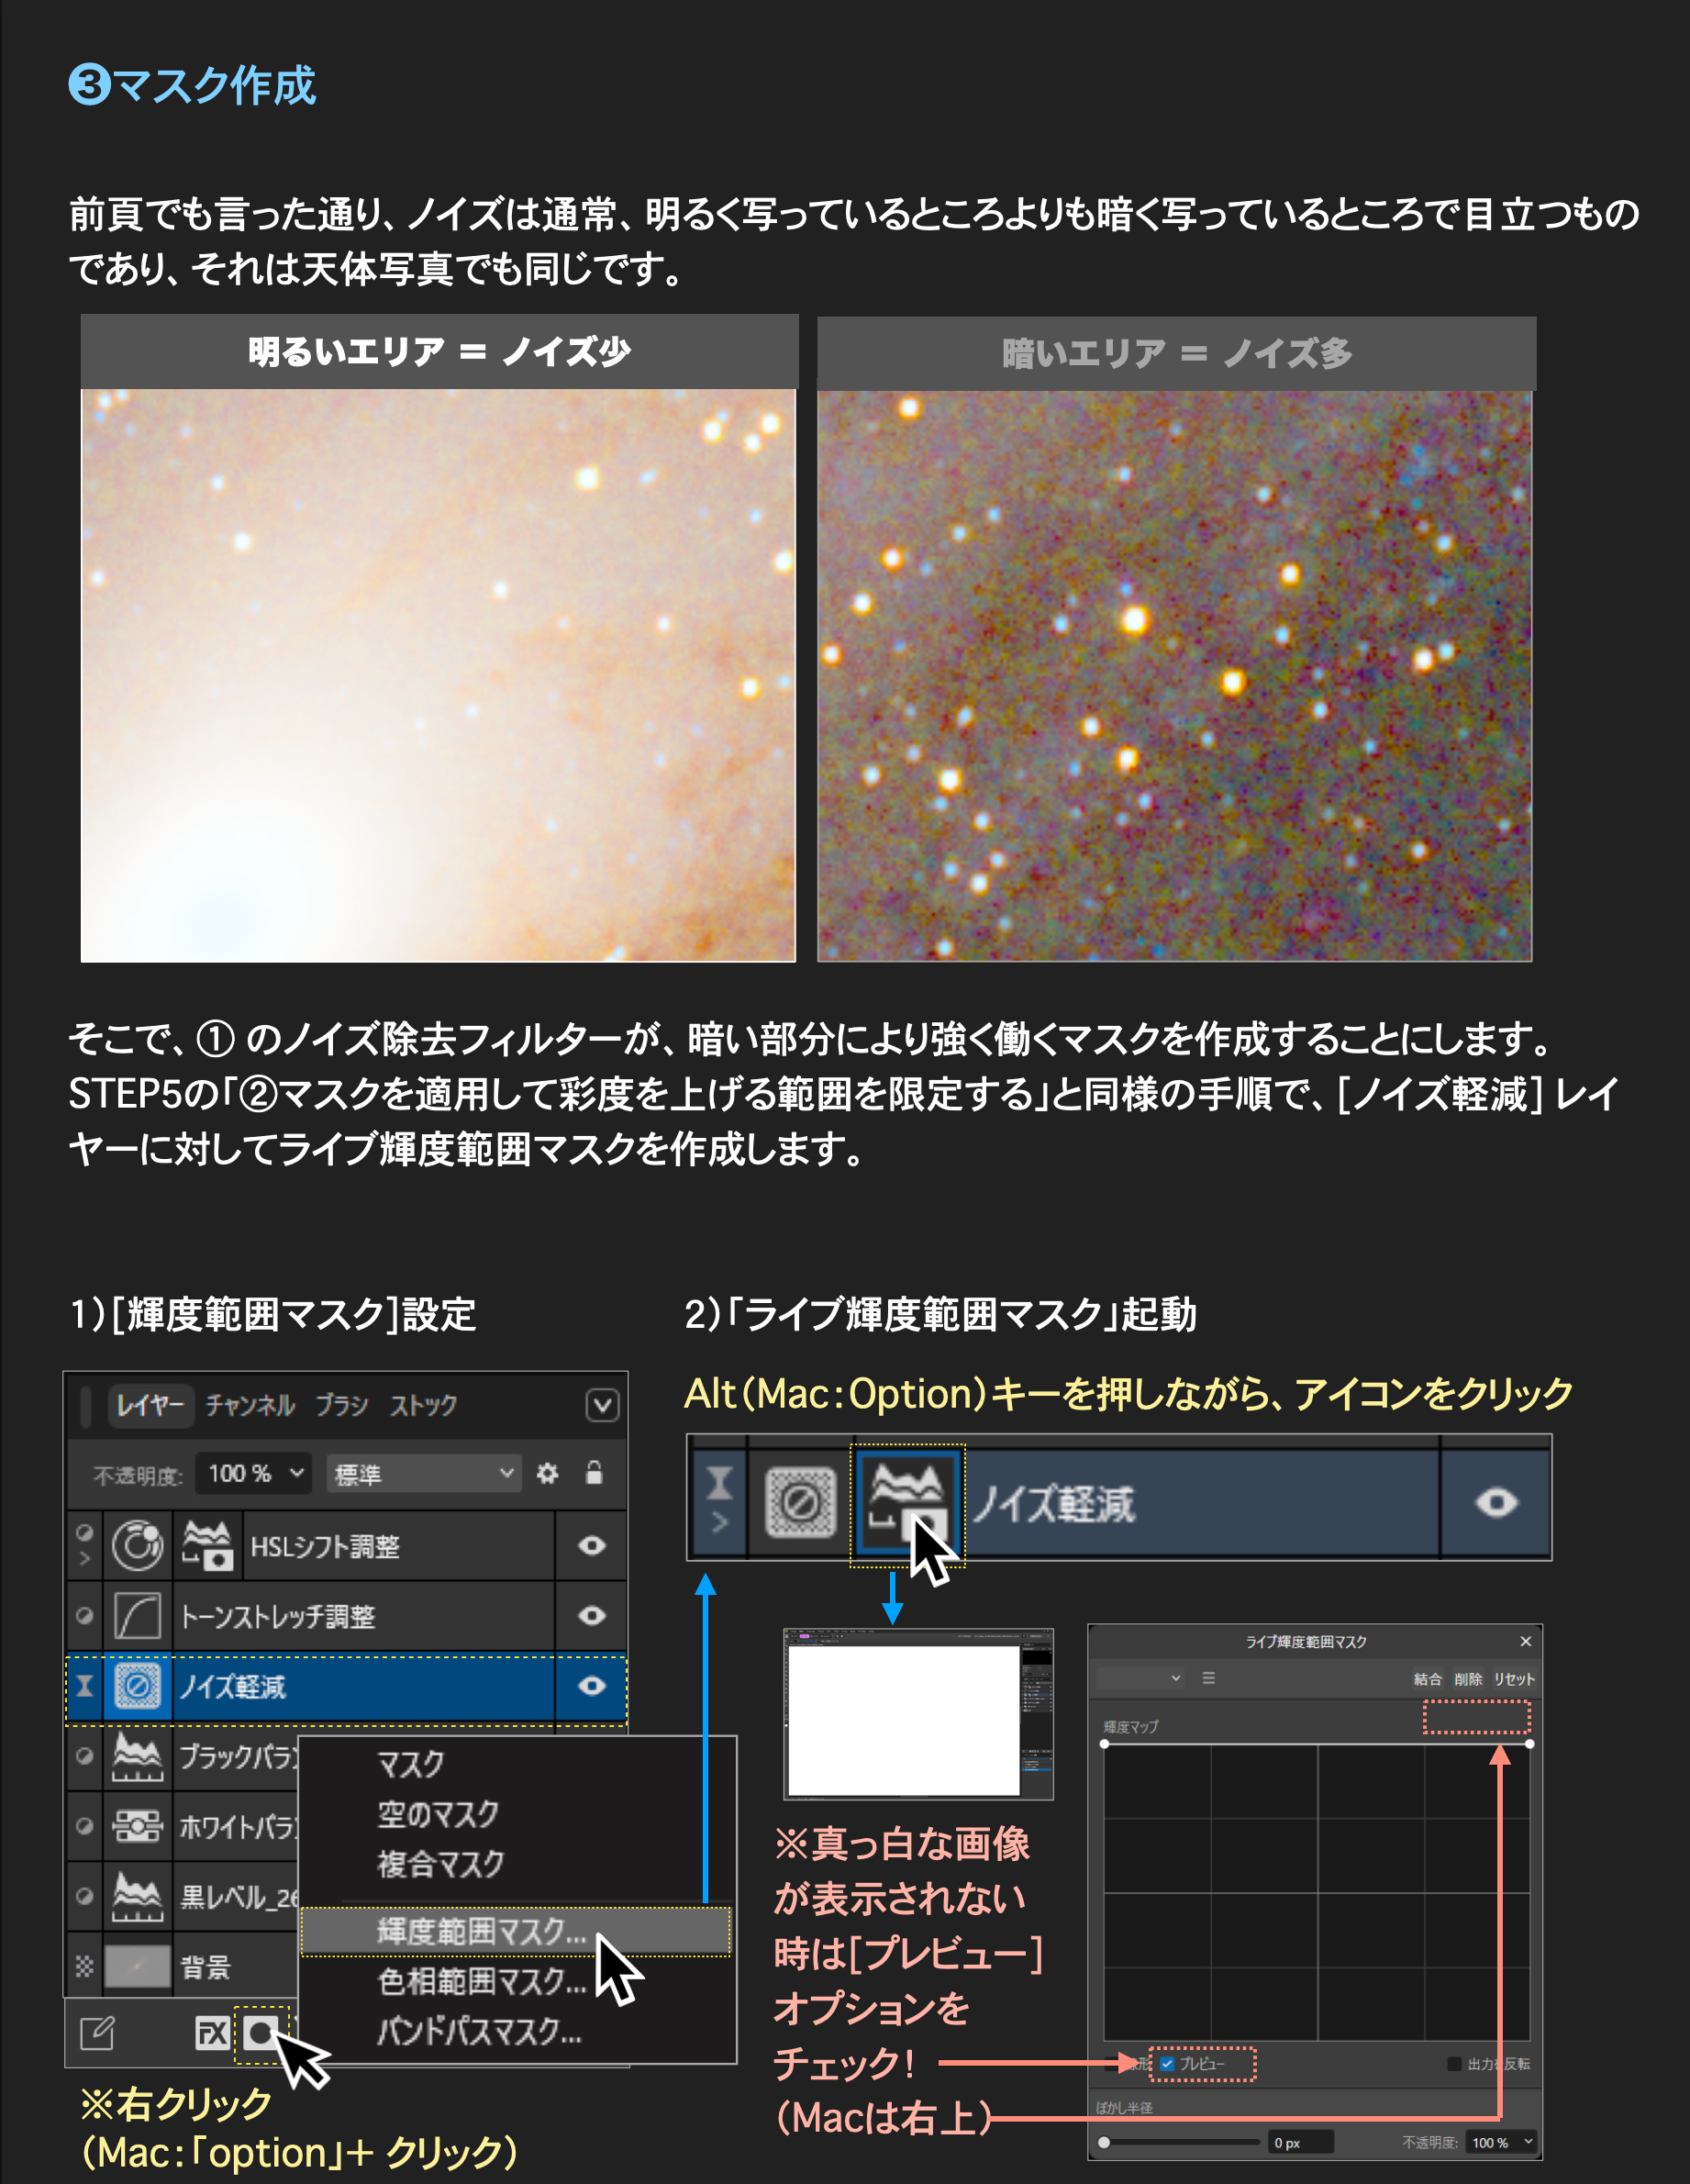Switch to the チャンネル tab
Screen dimensions: 1690x2184
click(250, 1405)
